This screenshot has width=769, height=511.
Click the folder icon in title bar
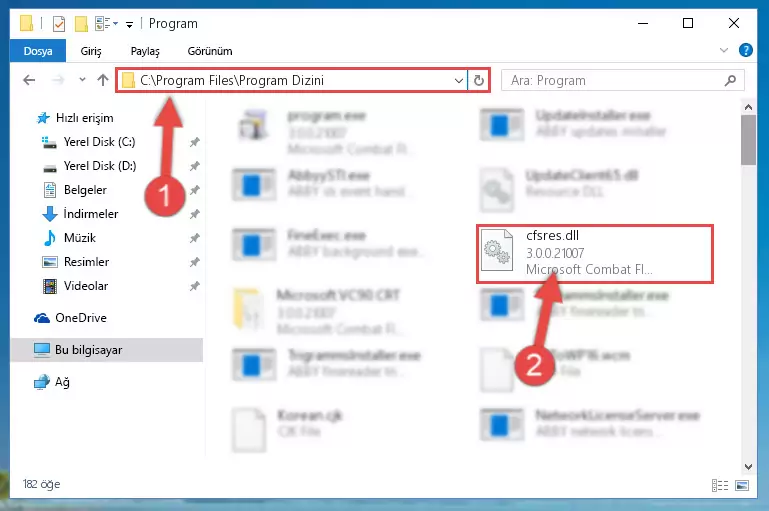(26, 23)
